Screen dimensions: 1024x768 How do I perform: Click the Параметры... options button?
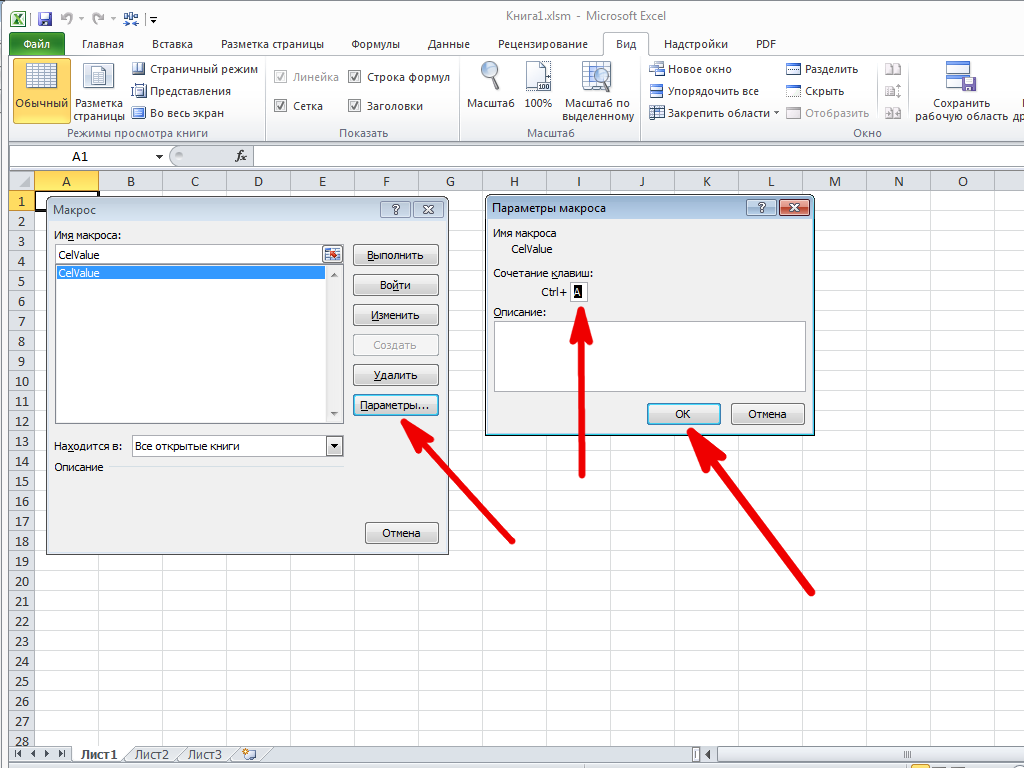tap(395, 405)
